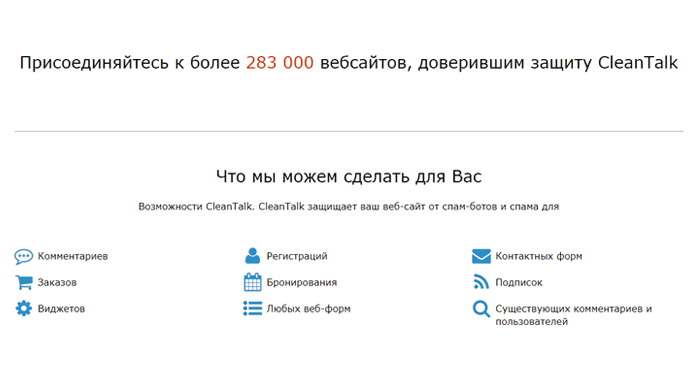Click the envelope icon beside Контактных форм
Image resolution: width=697 pixels, height=386 pixels.
click(x=481, y=257)
